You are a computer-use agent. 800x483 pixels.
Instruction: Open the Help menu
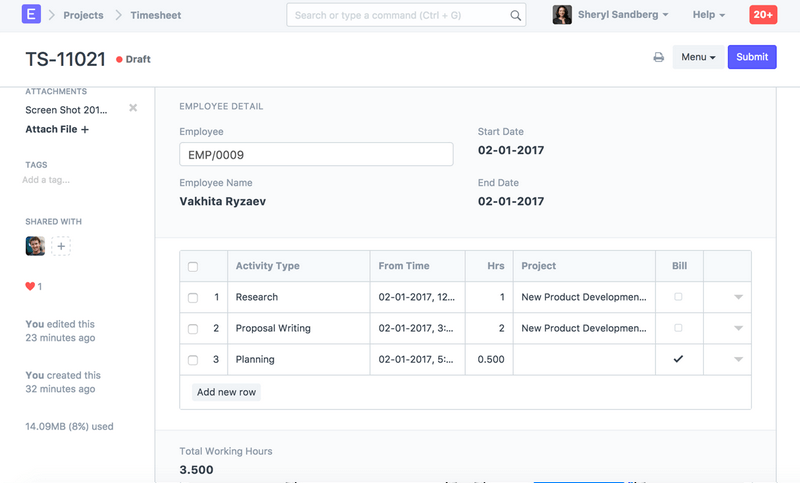click(708, 15)
